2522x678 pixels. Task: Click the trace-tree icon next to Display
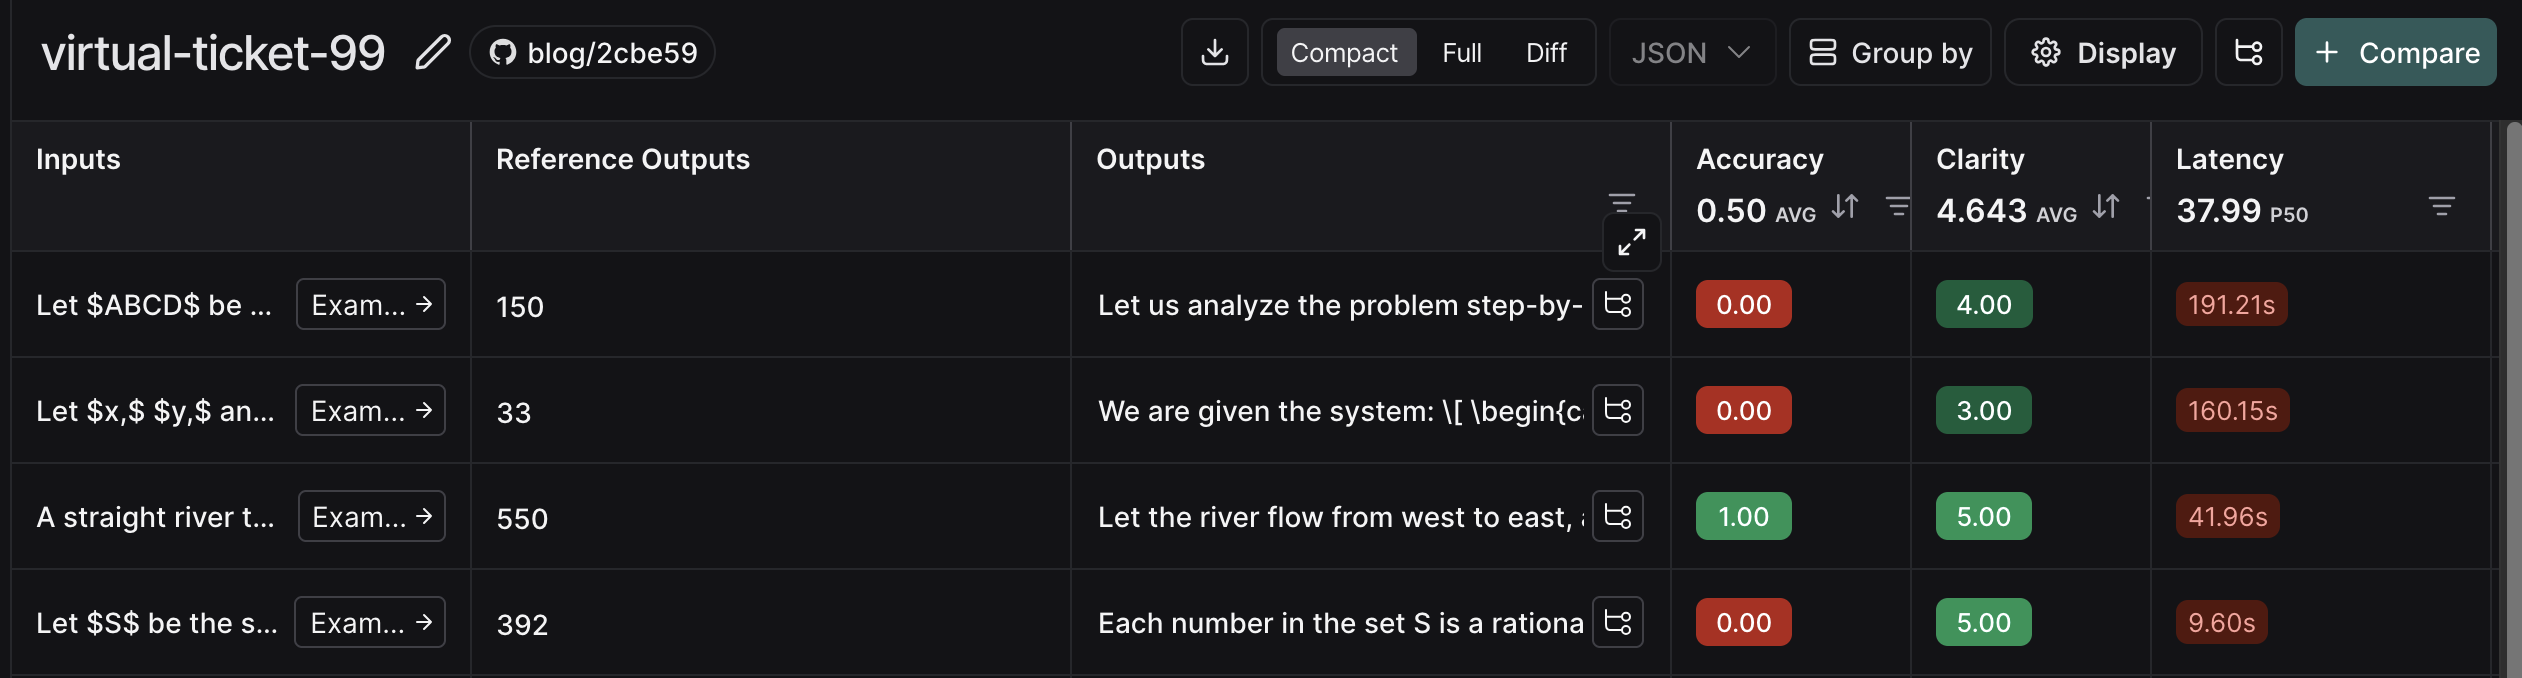tap(2248, 52)
